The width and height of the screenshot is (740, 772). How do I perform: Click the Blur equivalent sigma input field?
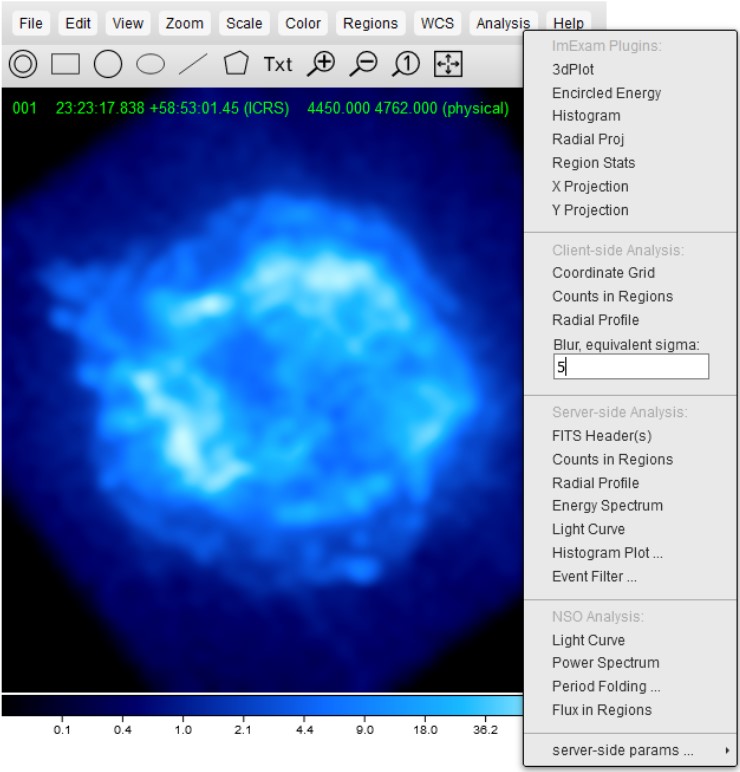pos(631,367)
